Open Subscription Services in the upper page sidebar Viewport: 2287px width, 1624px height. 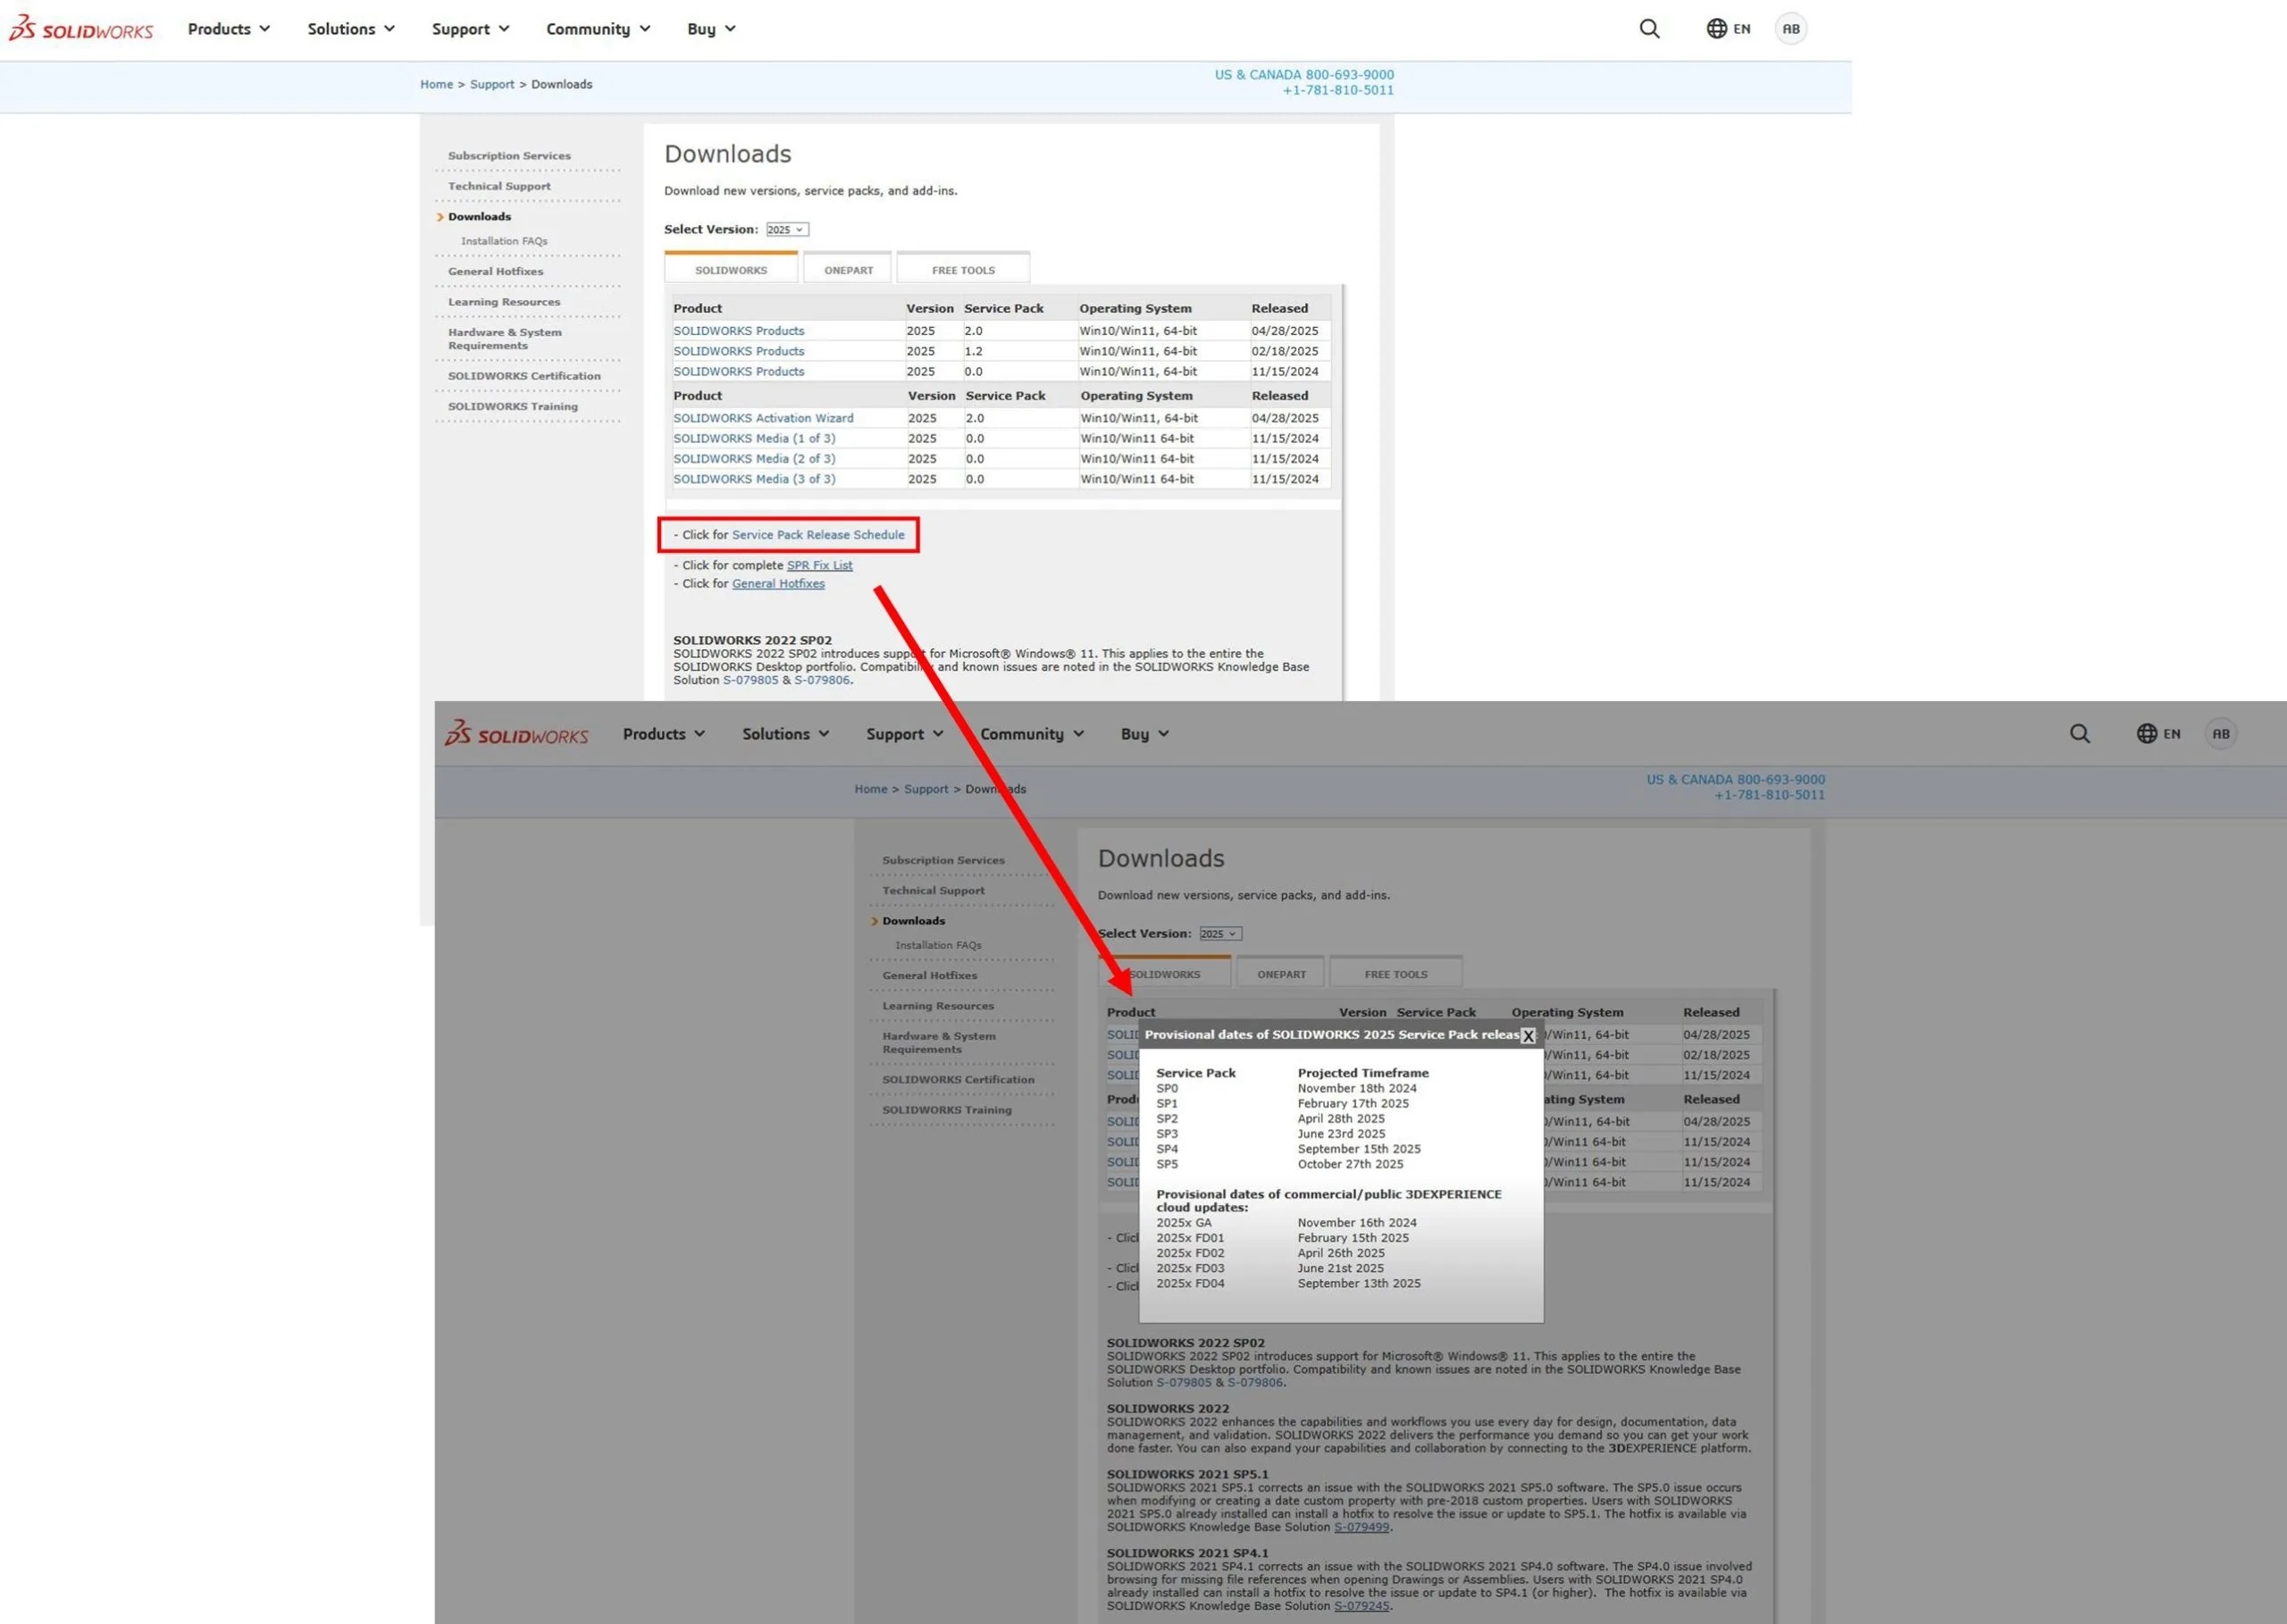(x=509, y=156)
